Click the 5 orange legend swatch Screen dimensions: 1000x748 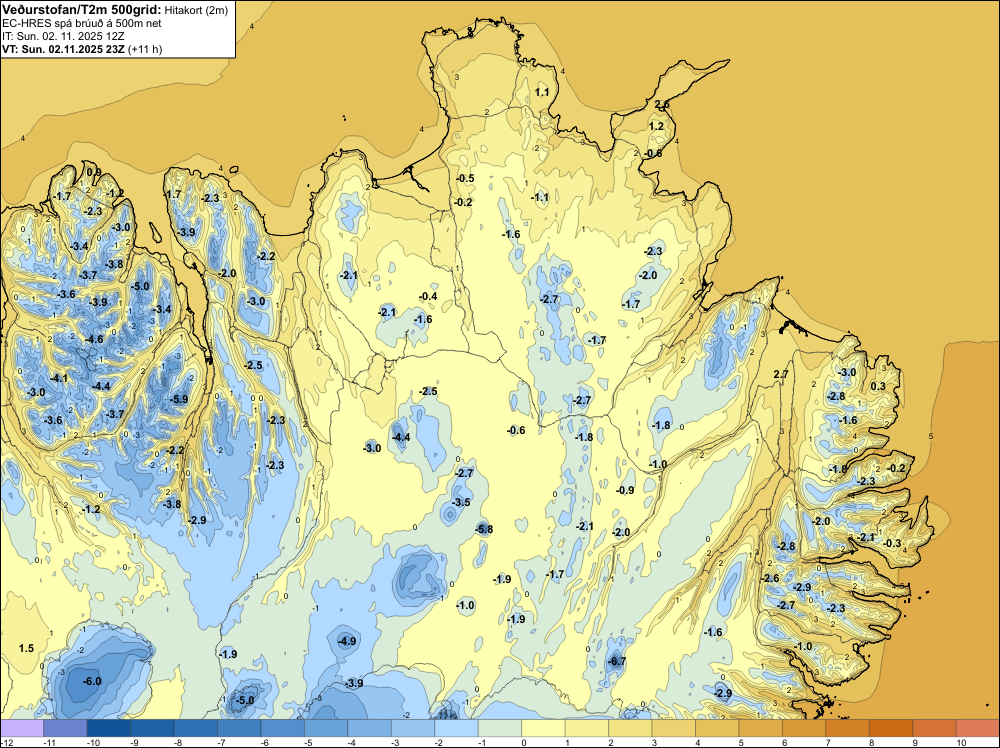pyautogui.click(x=760, y=728)
